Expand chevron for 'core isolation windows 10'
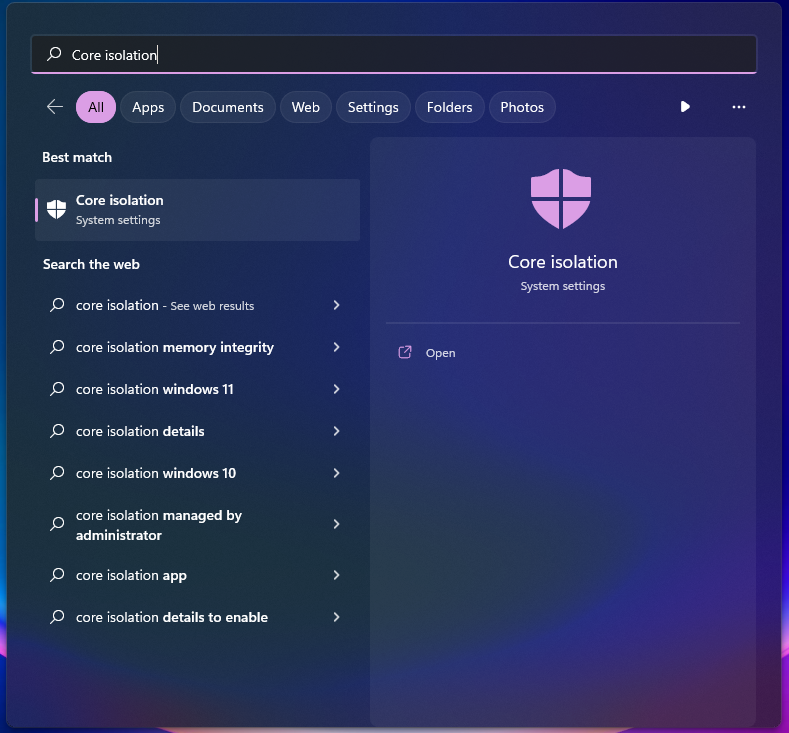Image resolution: width=789 pixels, height=733 pixels. click(x=337, y=473)
